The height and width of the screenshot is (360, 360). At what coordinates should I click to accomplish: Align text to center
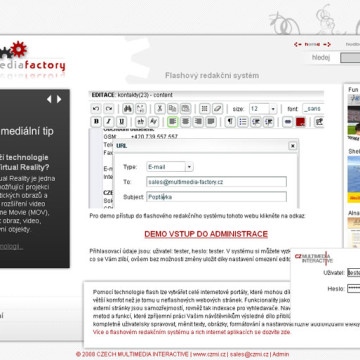pos(185,122)
